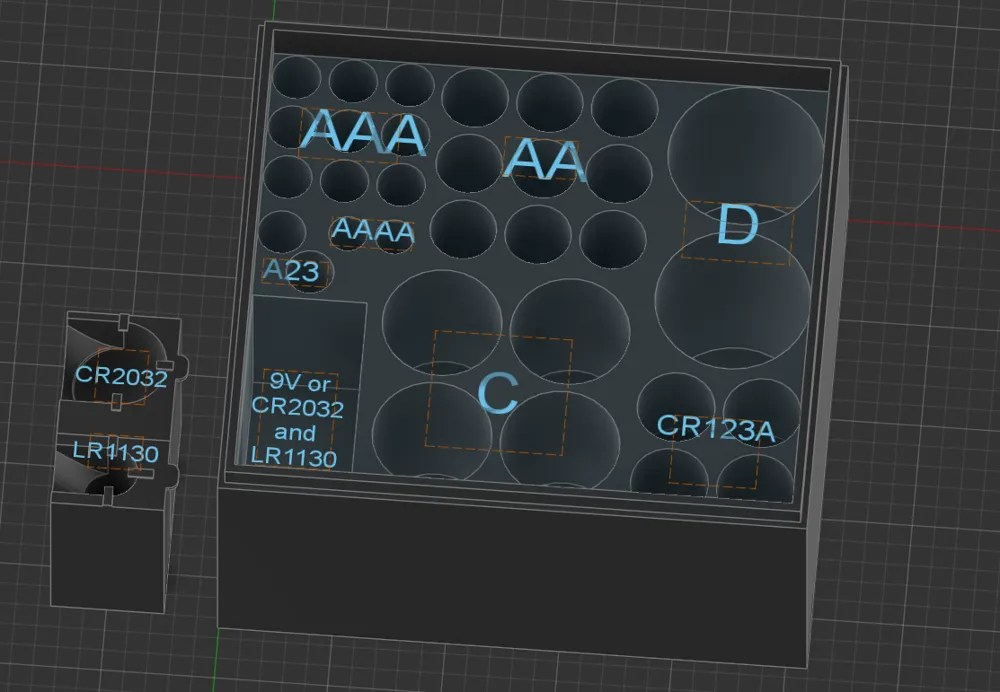Select the AAA text label on the tray
Viewport: 1000px width, 692px height.
[364, 132]
